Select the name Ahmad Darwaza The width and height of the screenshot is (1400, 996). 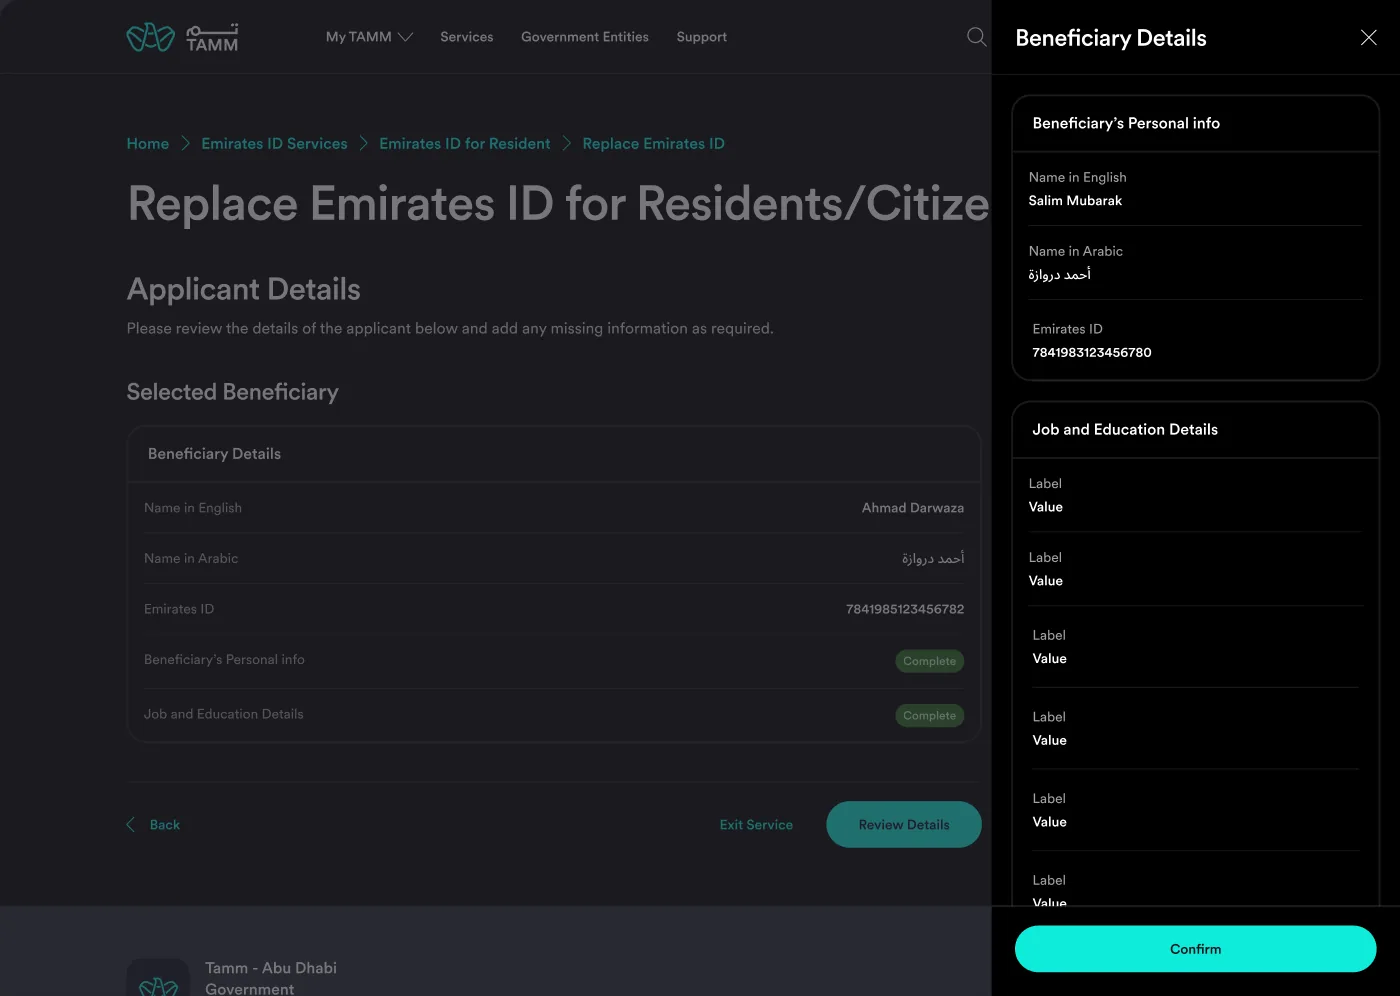[x=913, y=508]
